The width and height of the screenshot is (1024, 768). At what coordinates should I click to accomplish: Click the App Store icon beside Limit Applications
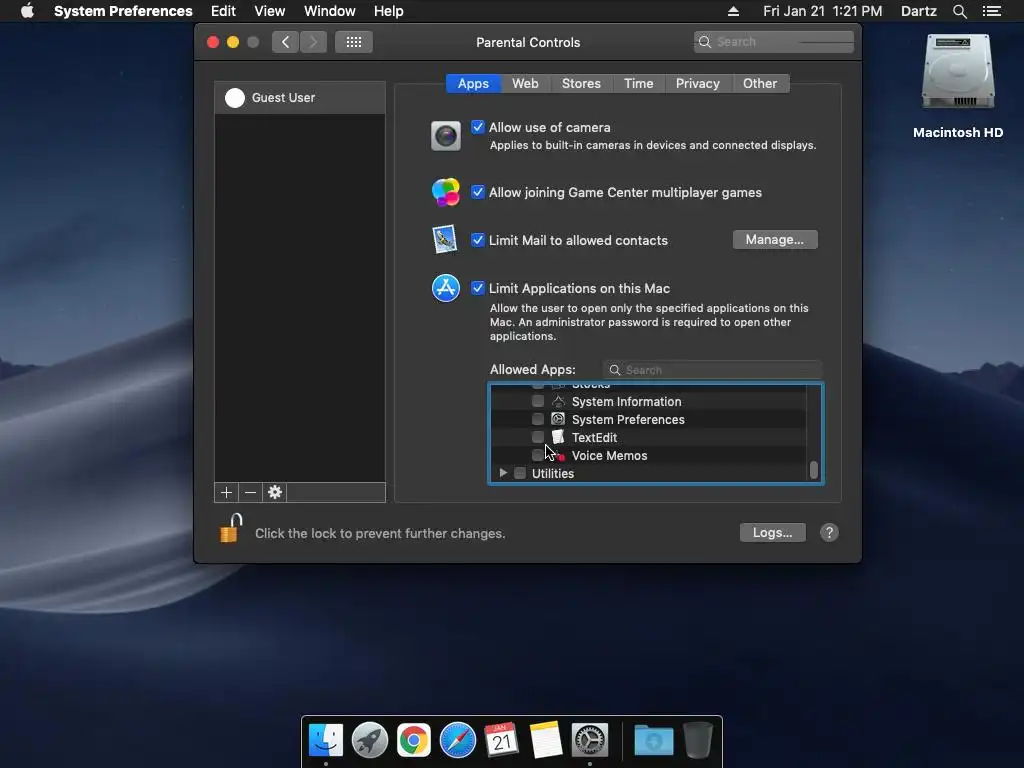[445, 288]
